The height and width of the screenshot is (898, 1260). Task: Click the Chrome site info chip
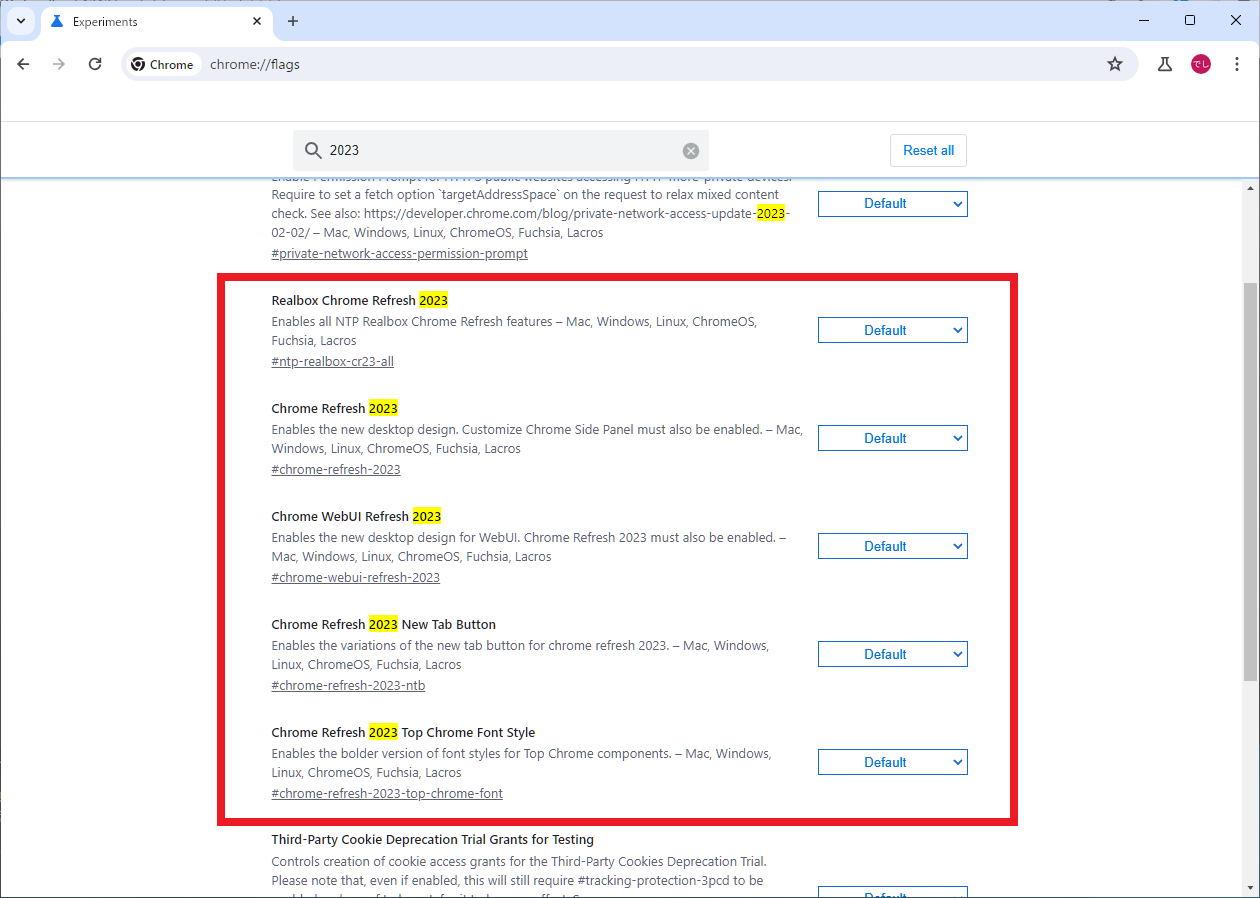163,64
